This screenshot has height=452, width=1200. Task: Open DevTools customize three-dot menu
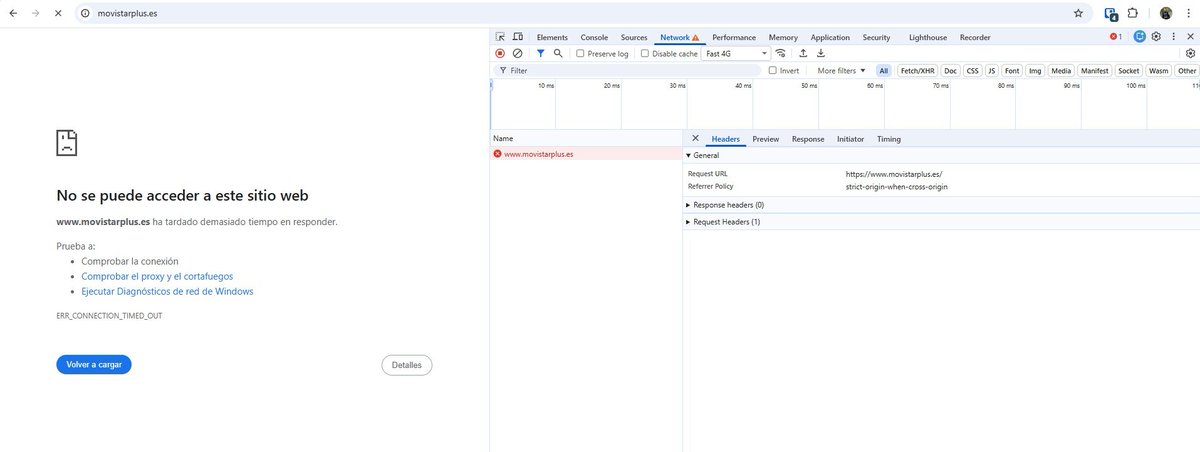[1171, 37]
